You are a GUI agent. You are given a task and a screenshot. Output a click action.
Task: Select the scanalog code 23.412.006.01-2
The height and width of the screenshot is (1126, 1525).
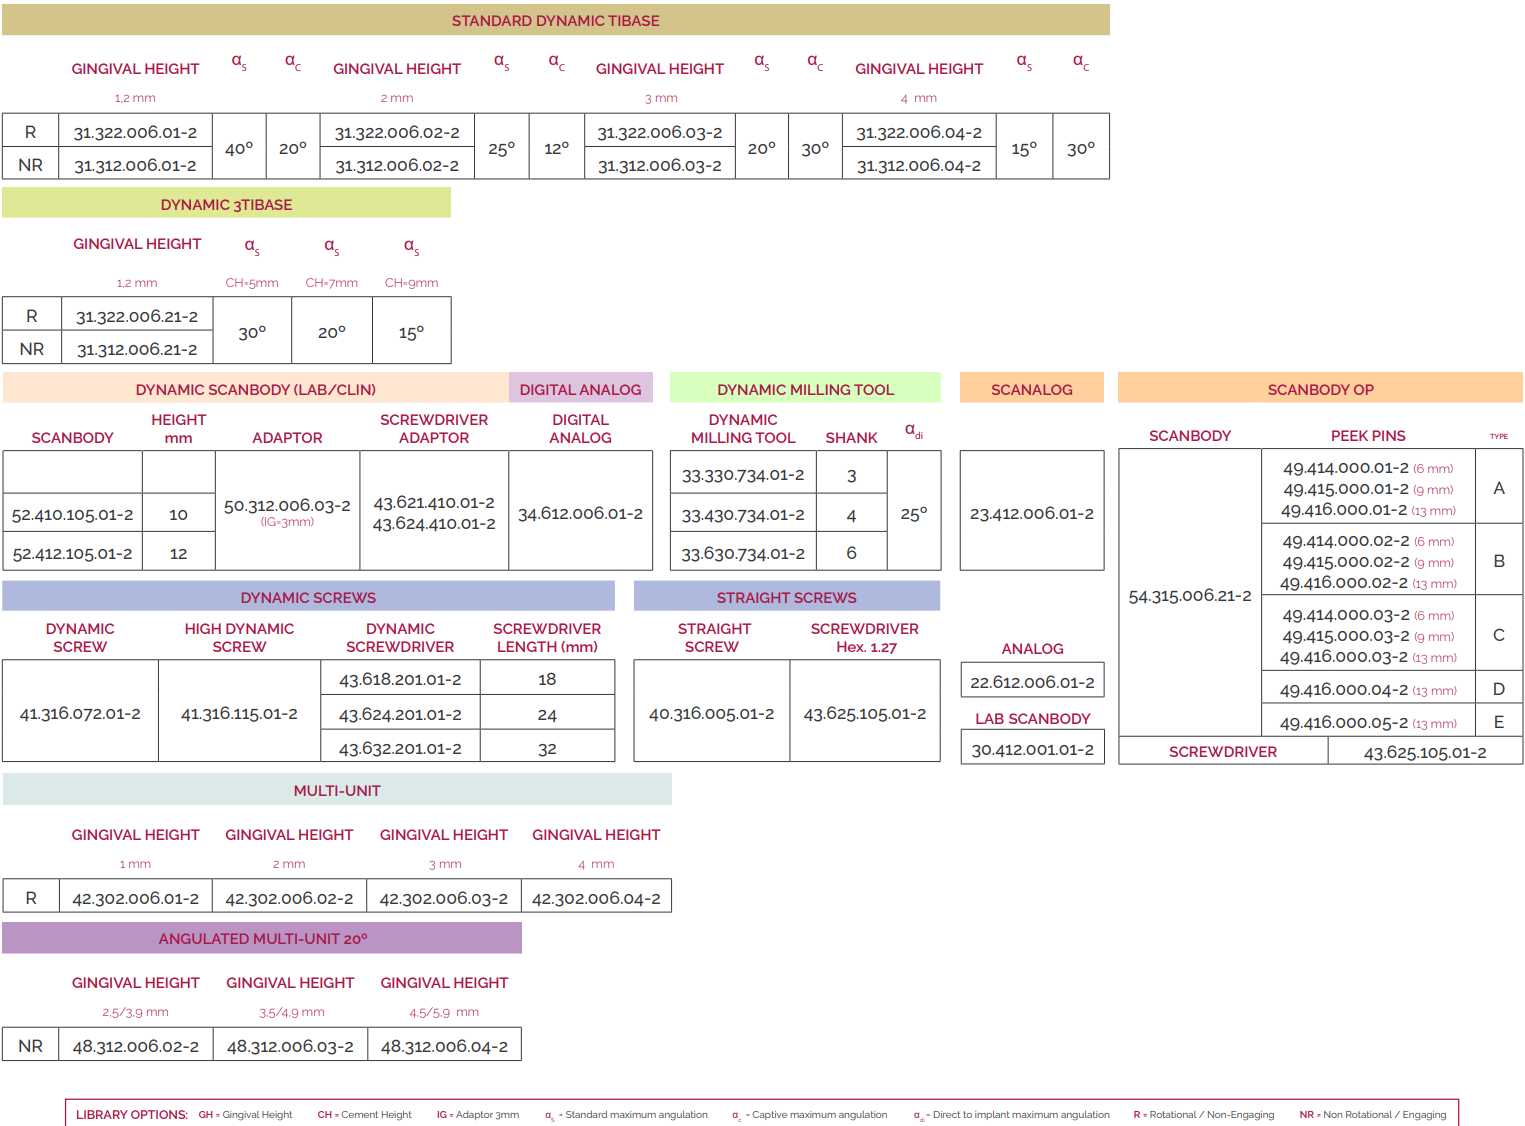(1031, 513)
